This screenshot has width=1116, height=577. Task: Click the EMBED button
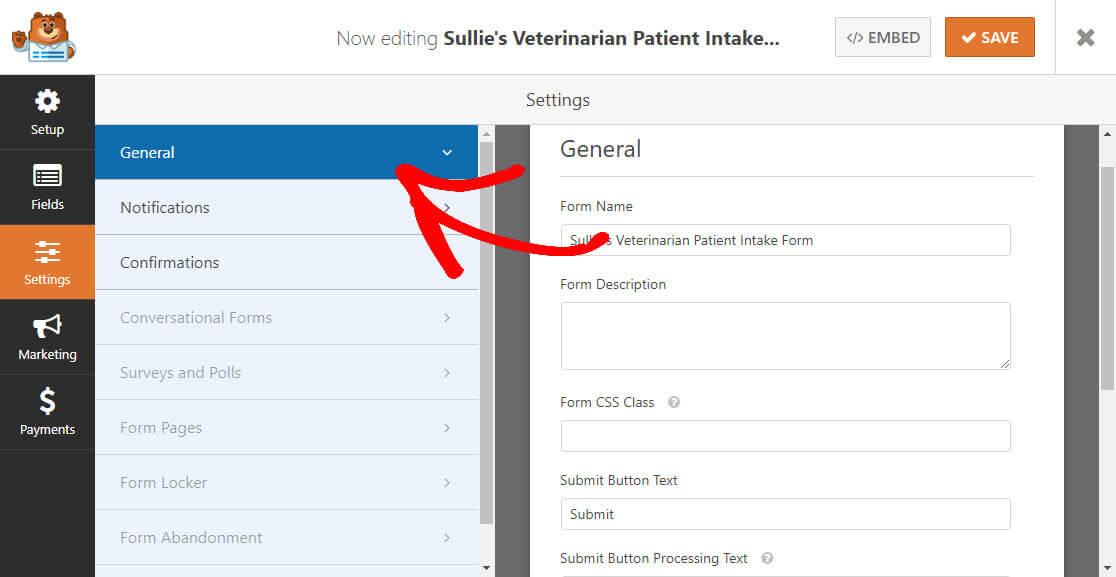[883, 37]
